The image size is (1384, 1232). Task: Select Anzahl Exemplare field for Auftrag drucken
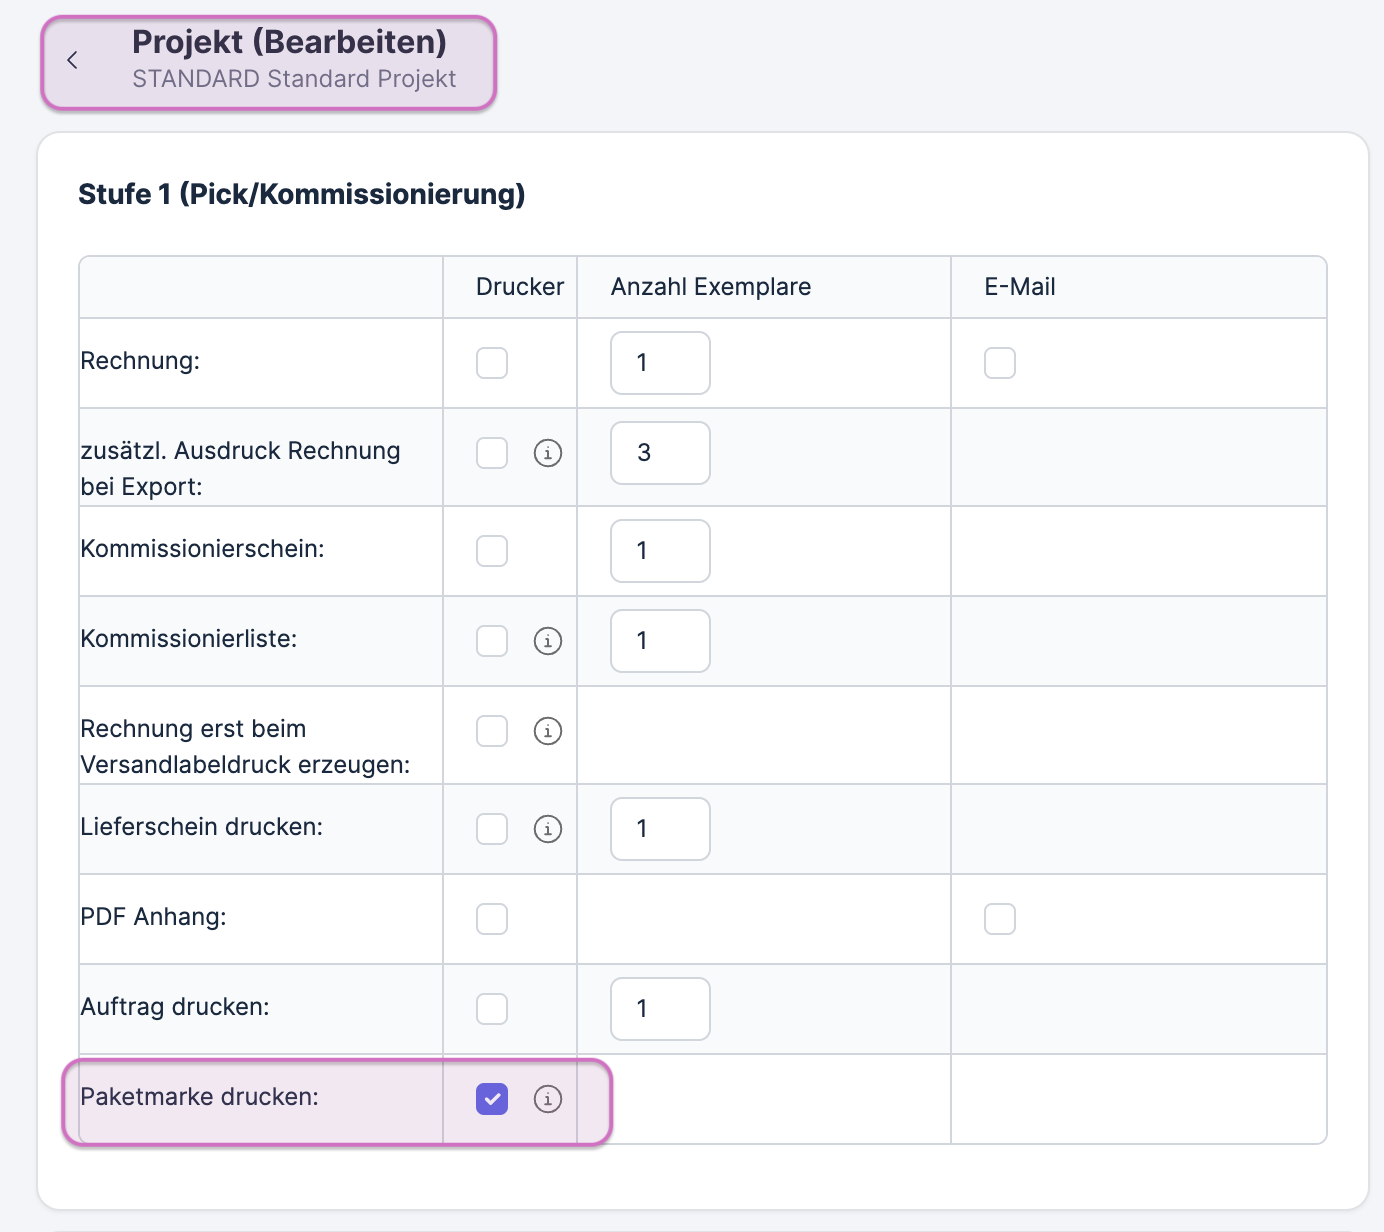coord(660,1009)
